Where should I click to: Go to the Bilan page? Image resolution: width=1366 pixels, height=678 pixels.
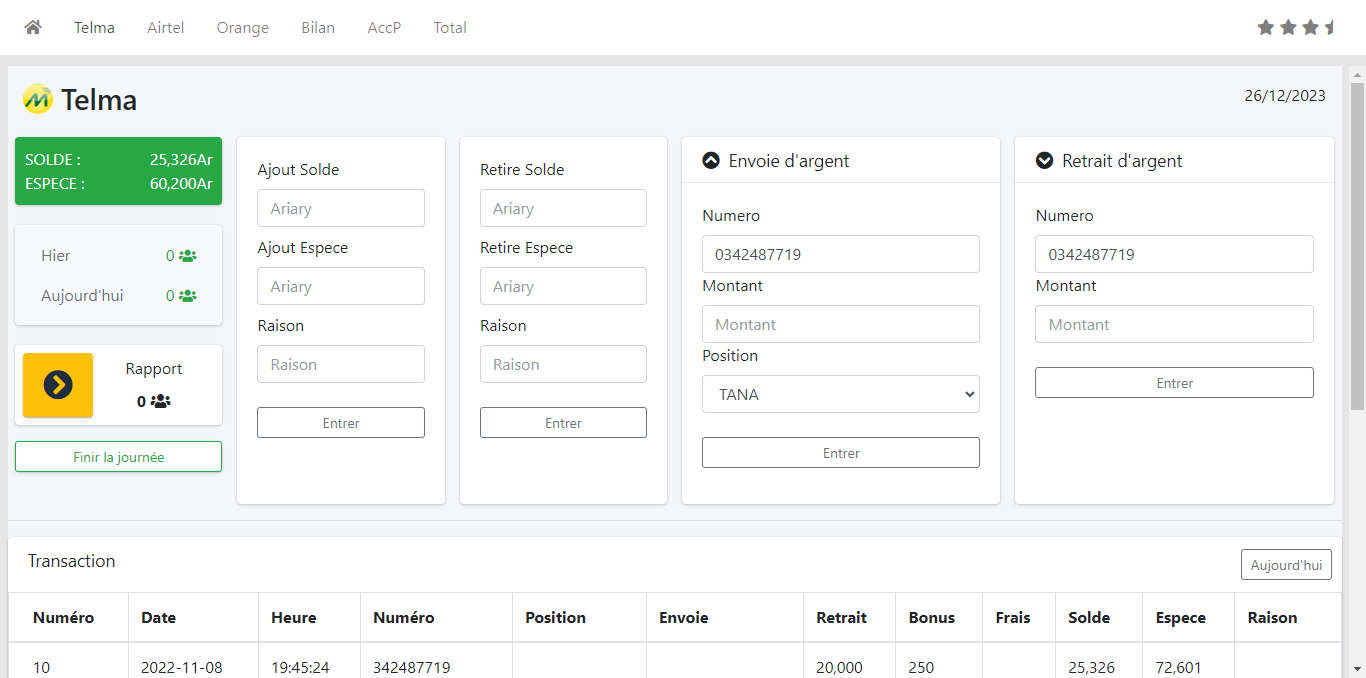pyautogui.click(x=318, y=27)
